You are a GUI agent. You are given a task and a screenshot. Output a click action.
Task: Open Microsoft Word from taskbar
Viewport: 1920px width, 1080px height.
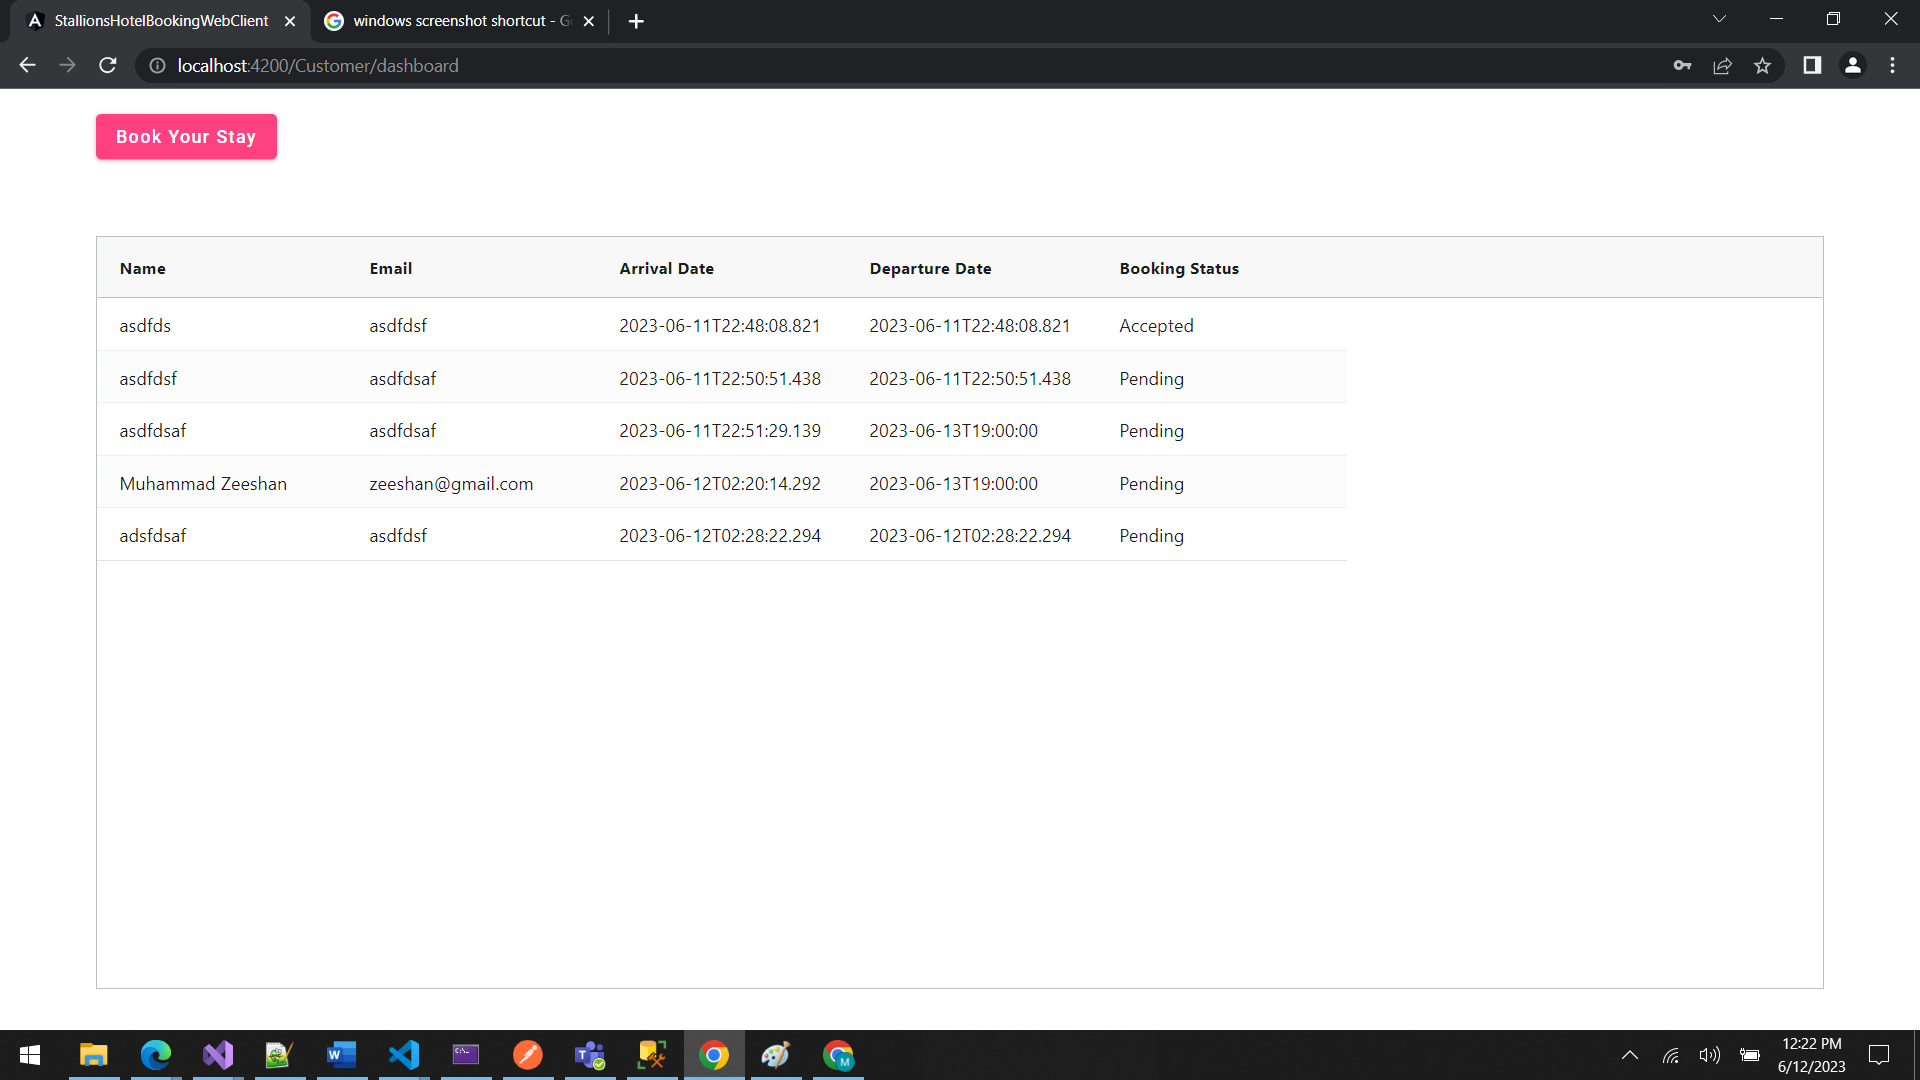coord(342,1055)
